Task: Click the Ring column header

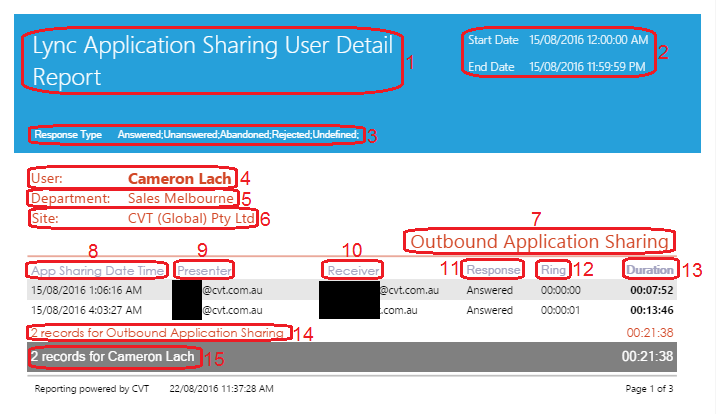Action: click(553, 270)
